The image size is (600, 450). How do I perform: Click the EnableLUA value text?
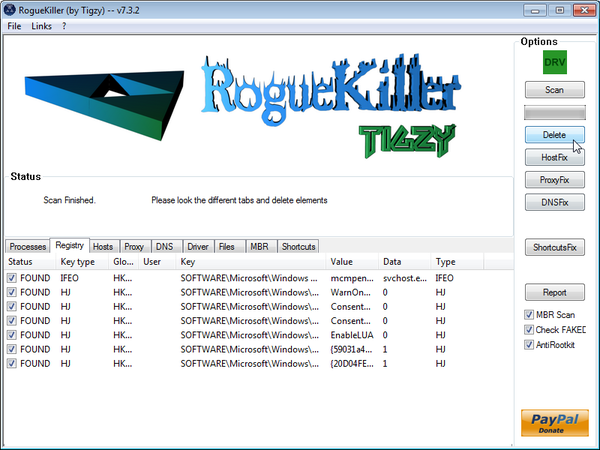coord(352,335)
